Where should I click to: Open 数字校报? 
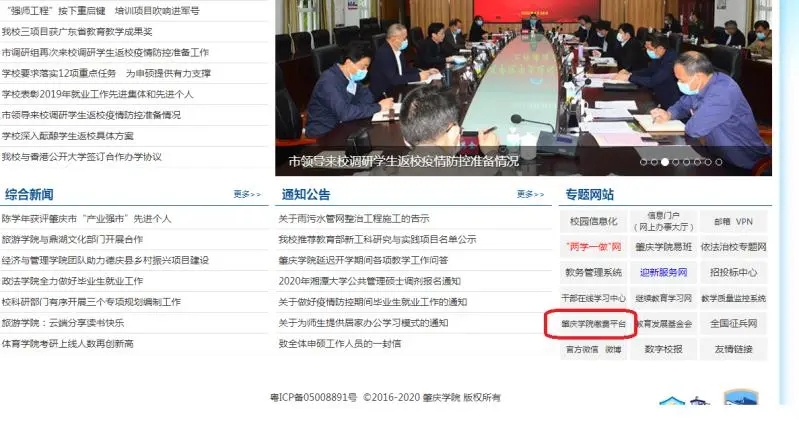[x=663, y=350]
